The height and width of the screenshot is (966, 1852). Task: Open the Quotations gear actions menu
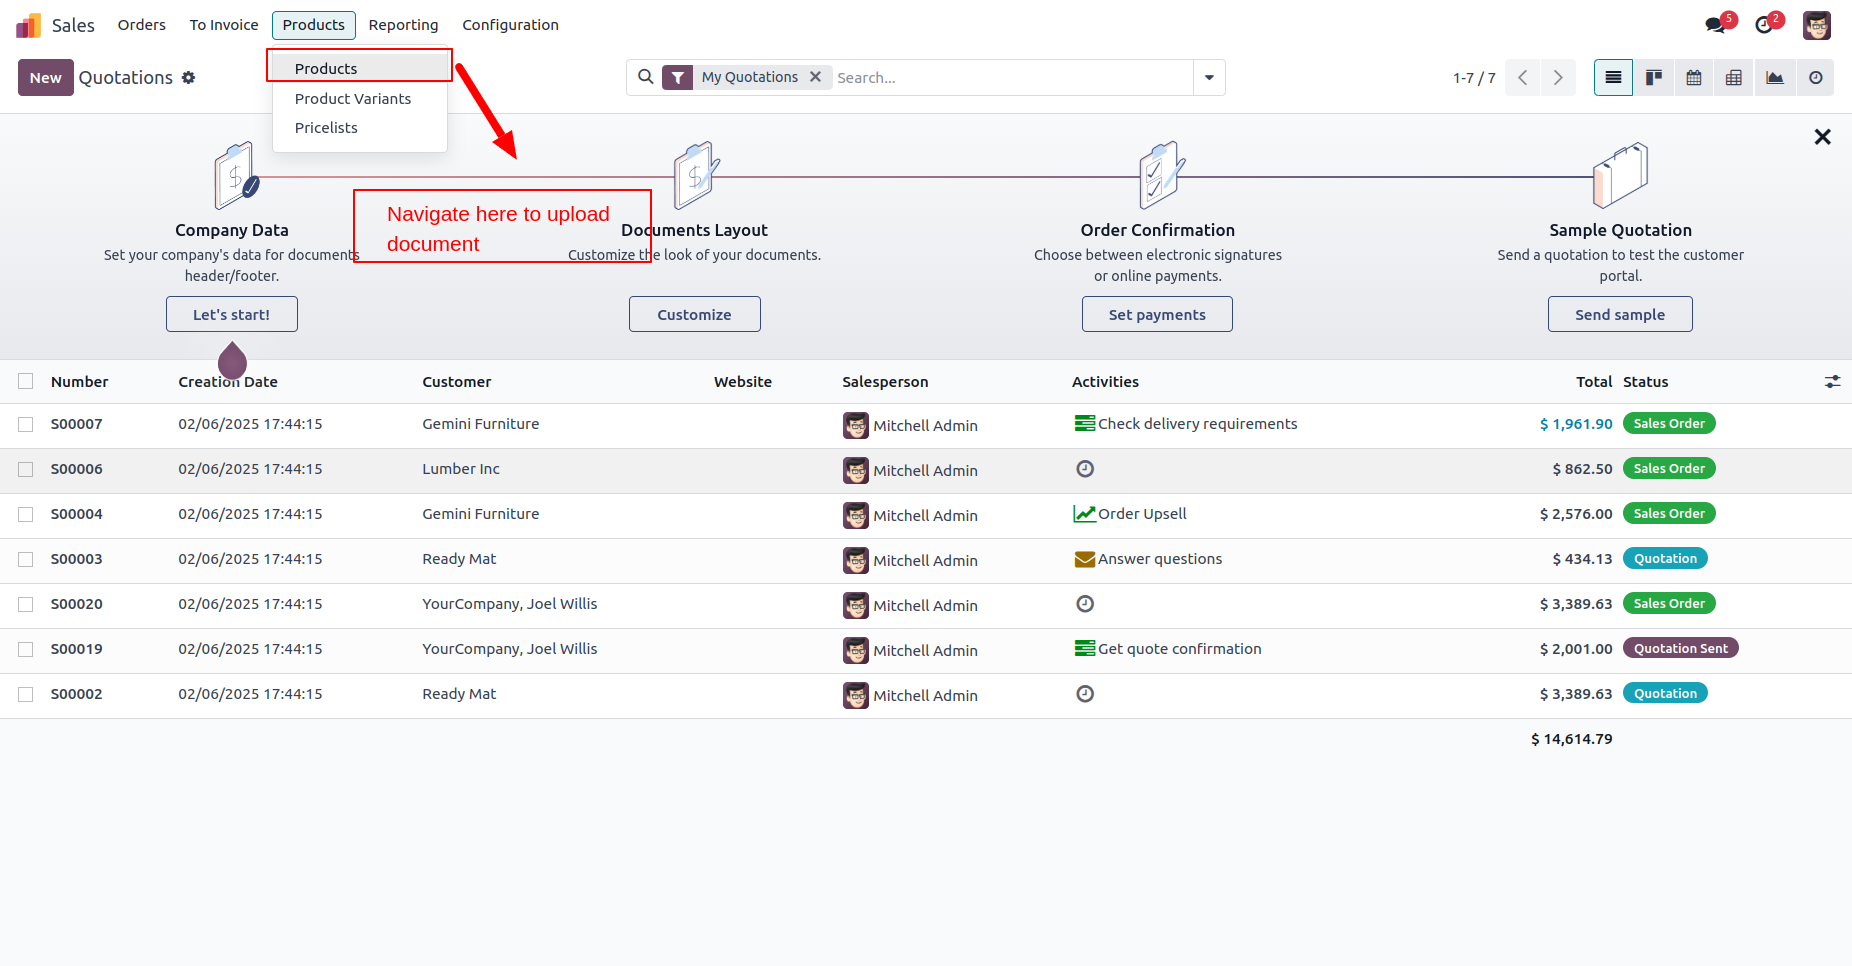[x=188, y=78]
